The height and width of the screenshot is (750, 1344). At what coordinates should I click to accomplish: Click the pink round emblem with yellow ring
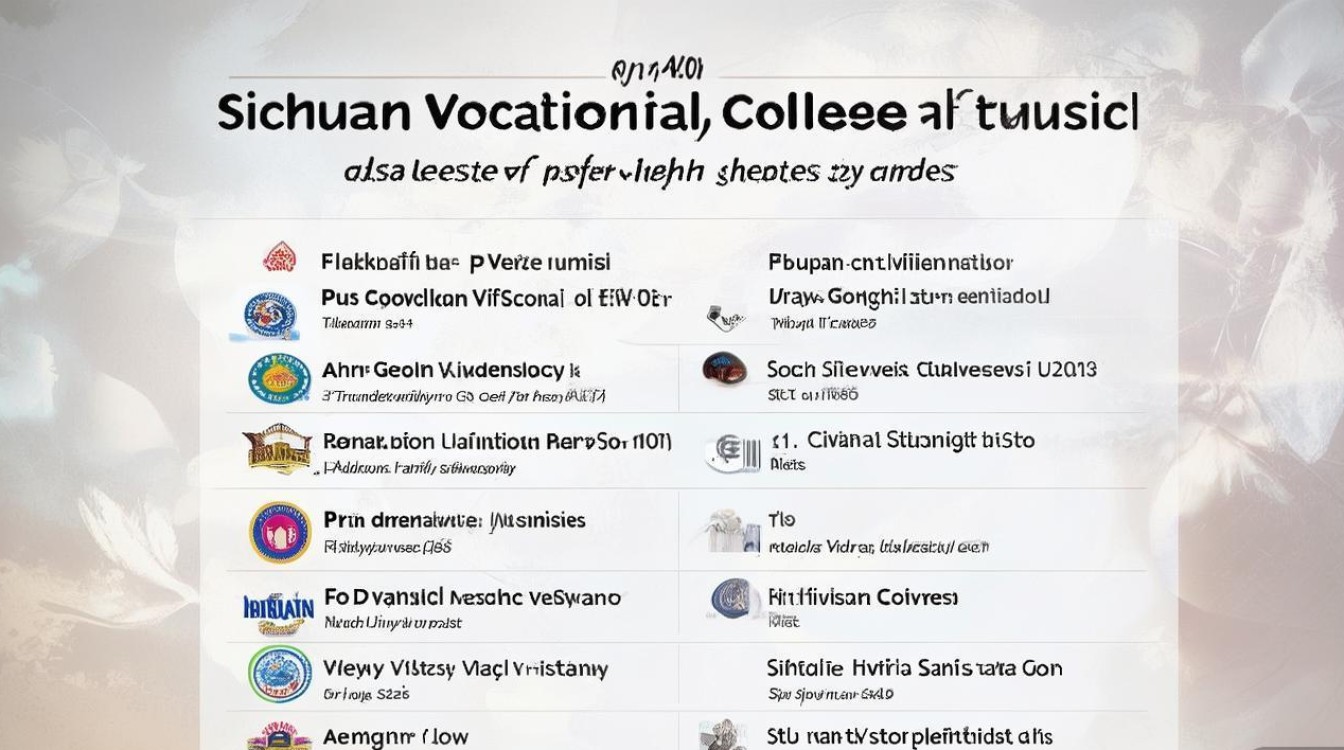(x=279, y=531)
